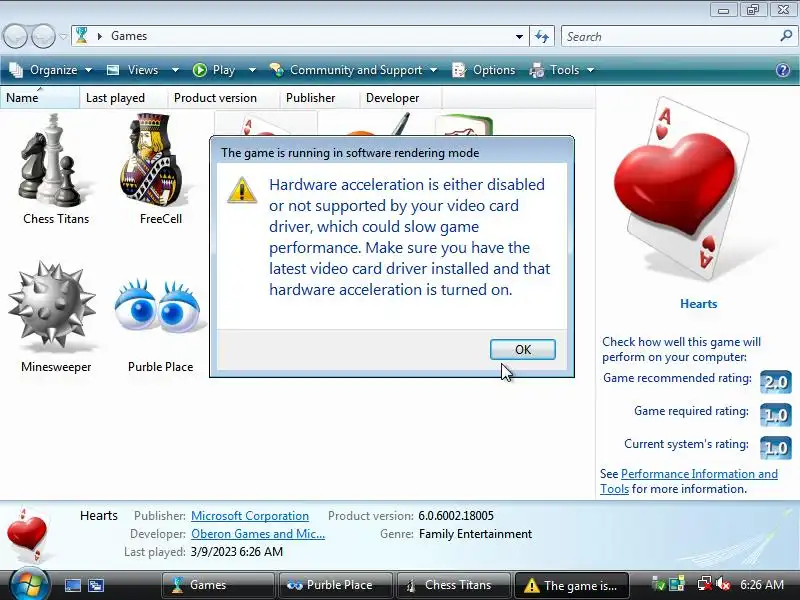Image resolution: width=800 pixels, height=600 pixels.
Task: Switch to Purble Place taskbar button
Action: (x=335, y=585)
